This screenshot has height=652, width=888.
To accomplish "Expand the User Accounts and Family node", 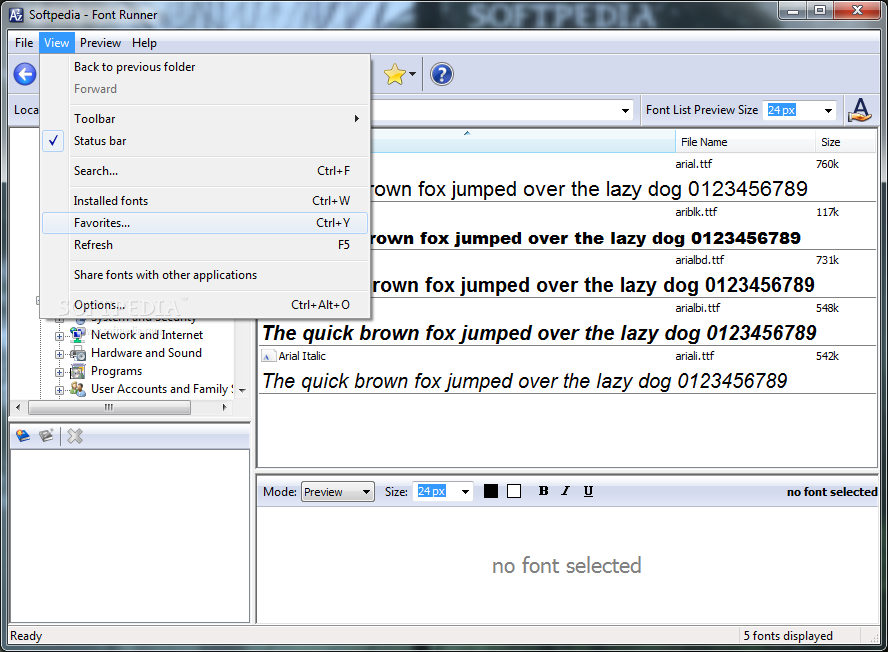I will pos(59,390).
